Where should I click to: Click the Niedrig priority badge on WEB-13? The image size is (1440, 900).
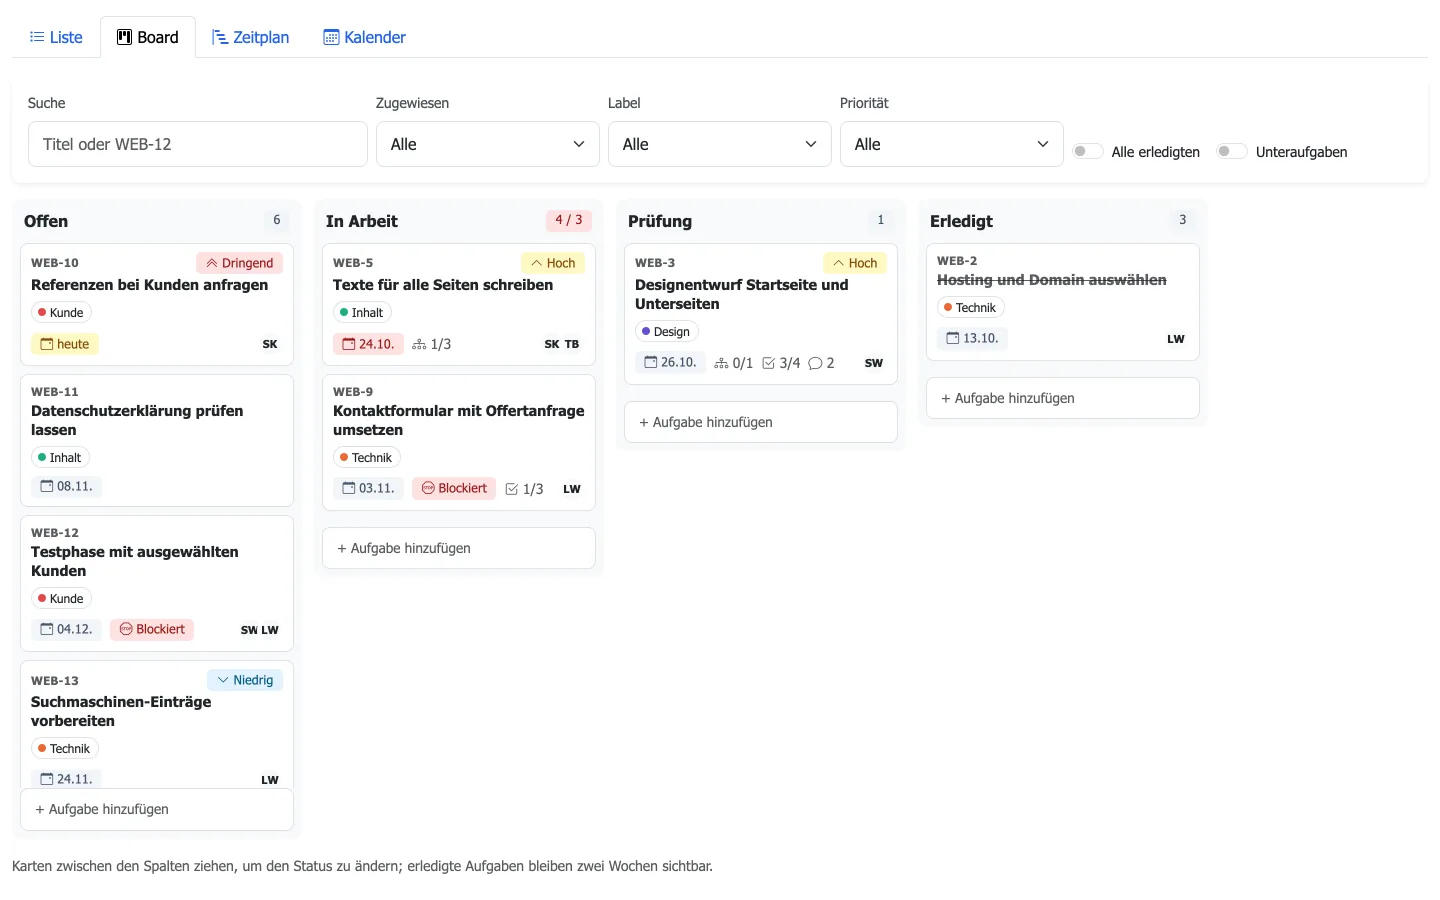point(245,680)
